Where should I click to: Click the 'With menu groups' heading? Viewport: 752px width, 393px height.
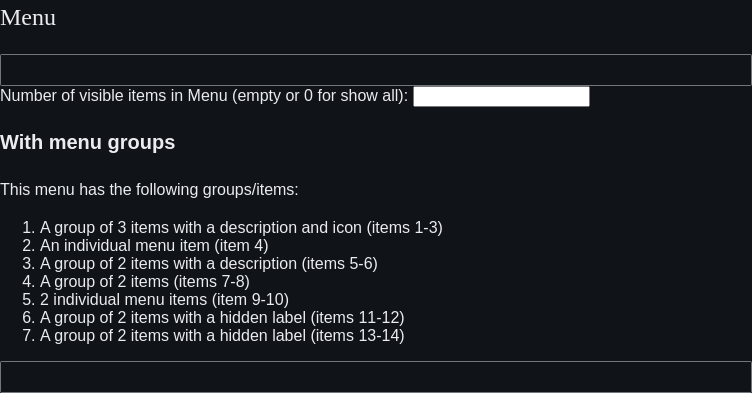coord(87,143)
